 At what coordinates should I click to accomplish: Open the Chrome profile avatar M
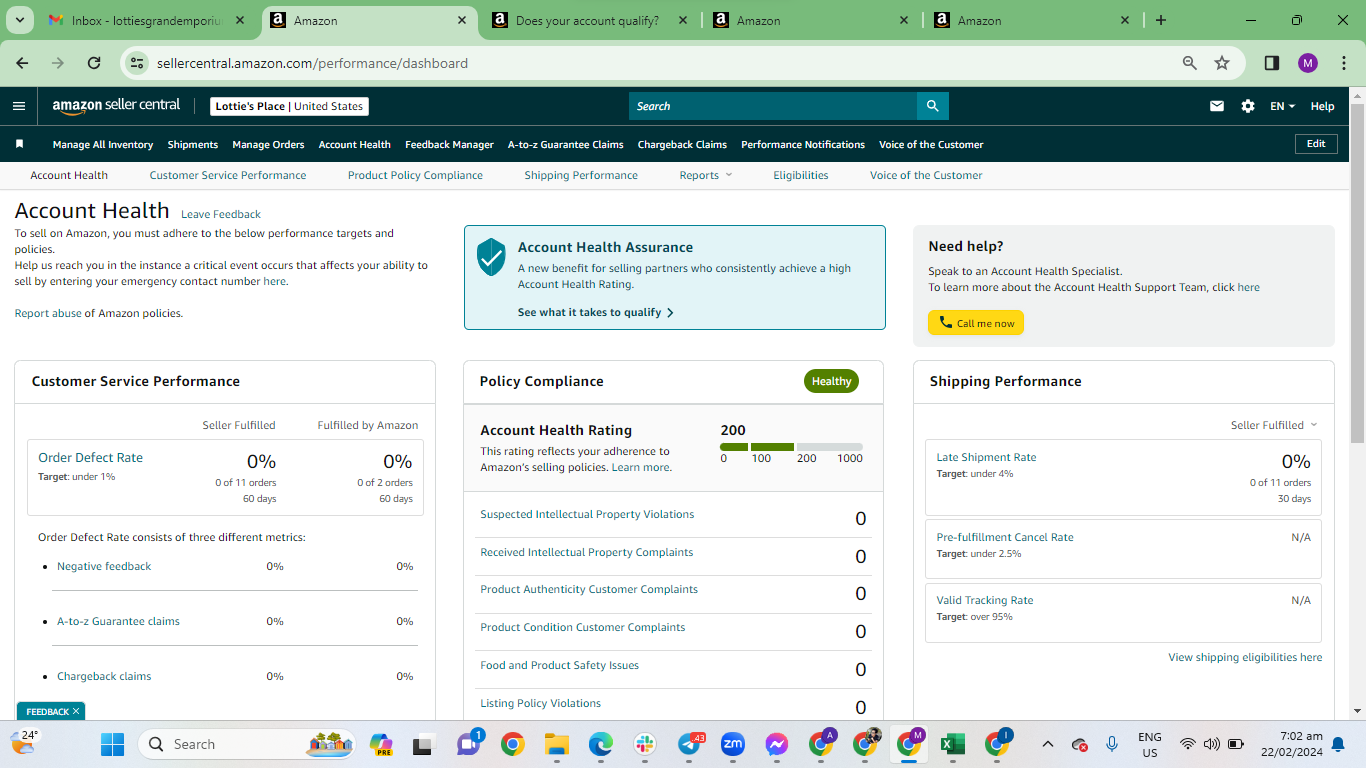[1308, 63]
